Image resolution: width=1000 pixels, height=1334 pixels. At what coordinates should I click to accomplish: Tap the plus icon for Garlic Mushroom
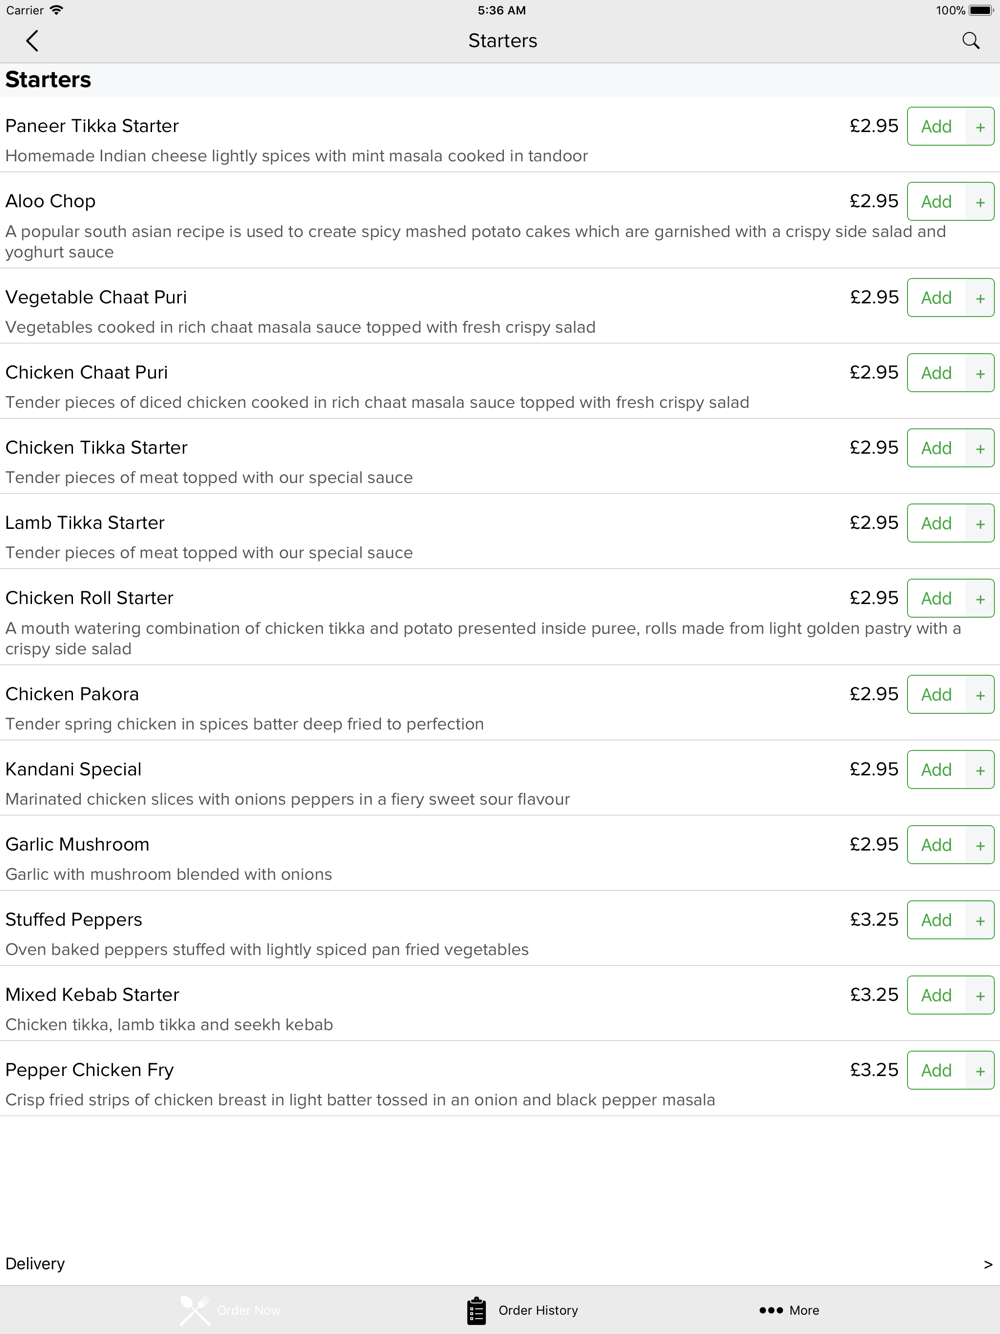point(980,845)
